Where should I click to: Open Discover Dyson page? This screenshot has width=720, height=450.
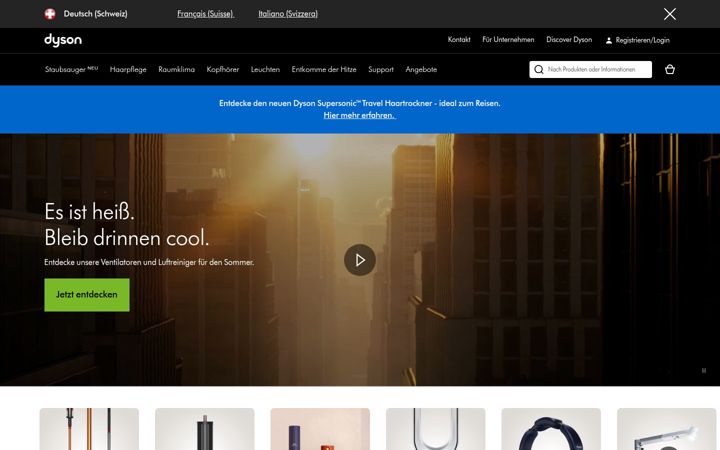(x=569, y=39)
